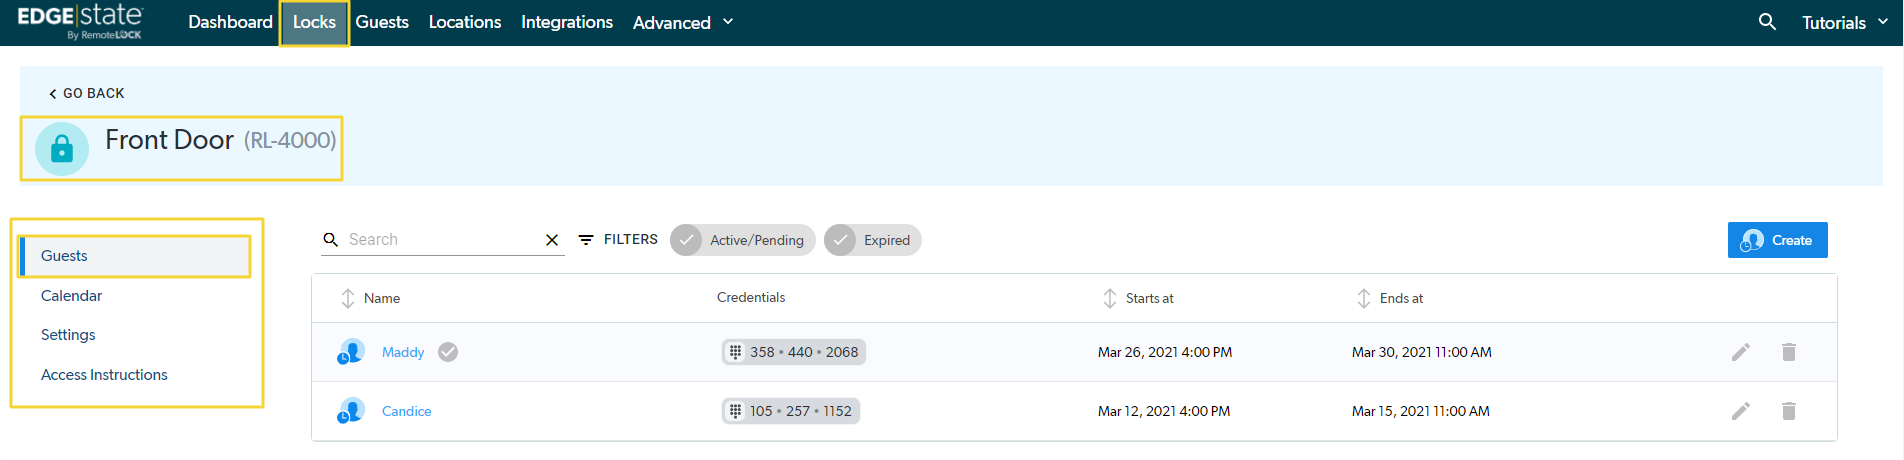Delete Candice's entry using trash icon
The image size is (1904, 460).
click(1789, 411)
